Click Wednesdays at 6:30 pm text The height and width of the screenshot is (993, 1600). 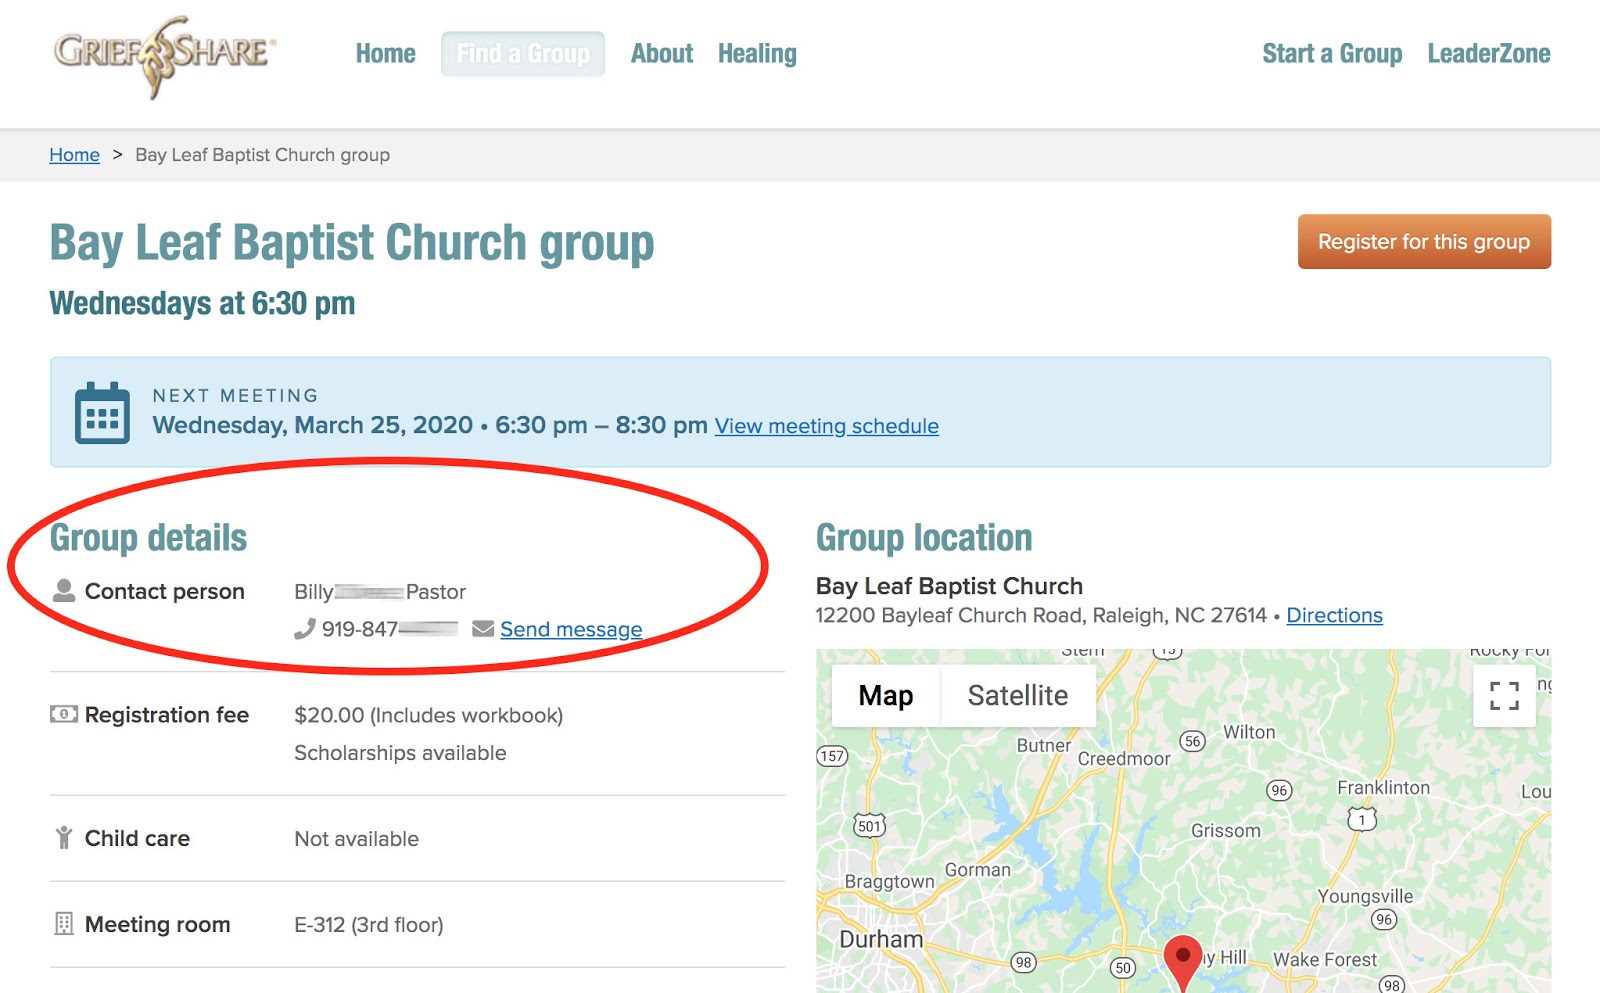pos(202,303)
